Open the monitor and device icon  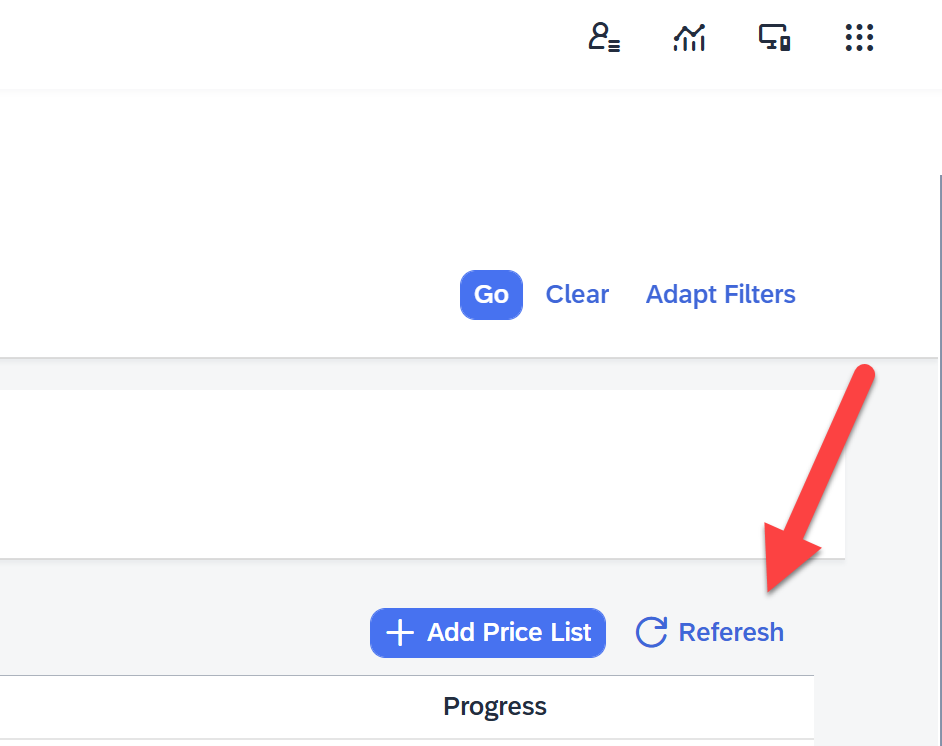coord(774,38)
